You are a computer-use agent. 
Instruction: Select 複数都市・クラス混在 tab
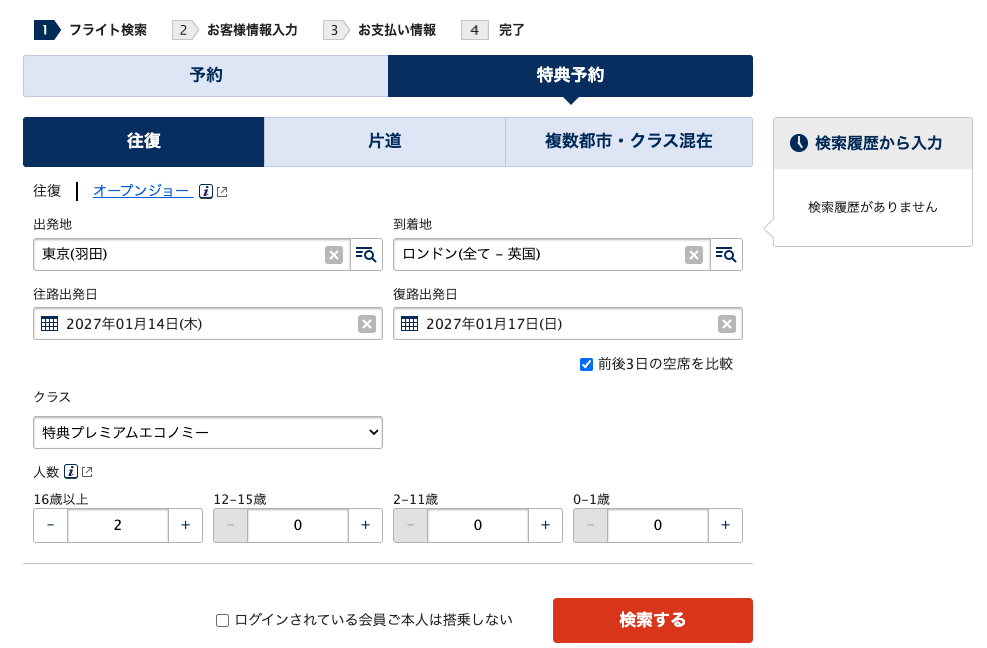[x=628, y=142]
